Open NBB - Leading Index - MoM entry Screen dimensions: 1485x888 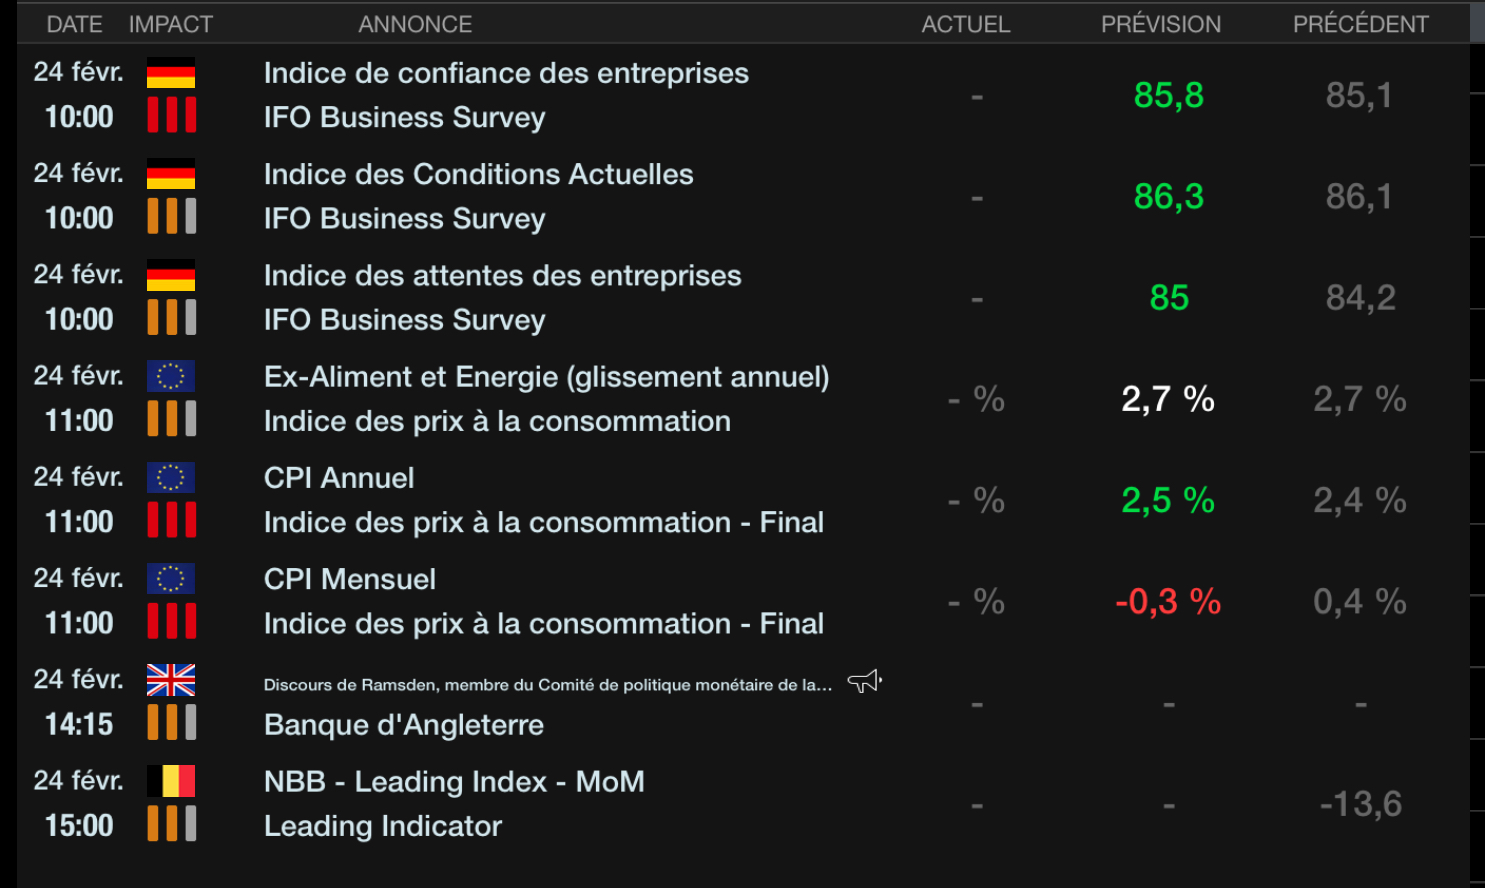(454, 782)
